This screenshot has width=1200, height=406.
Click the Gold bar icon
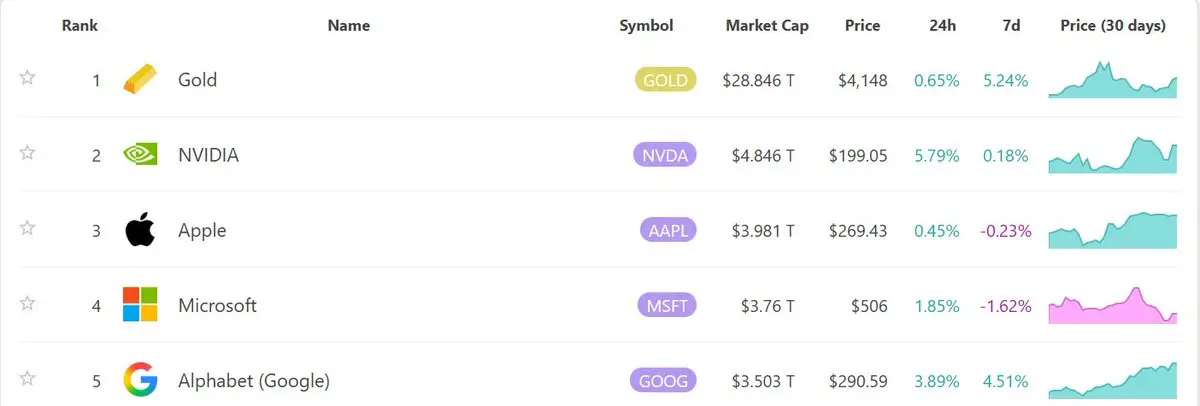point(140,80)
